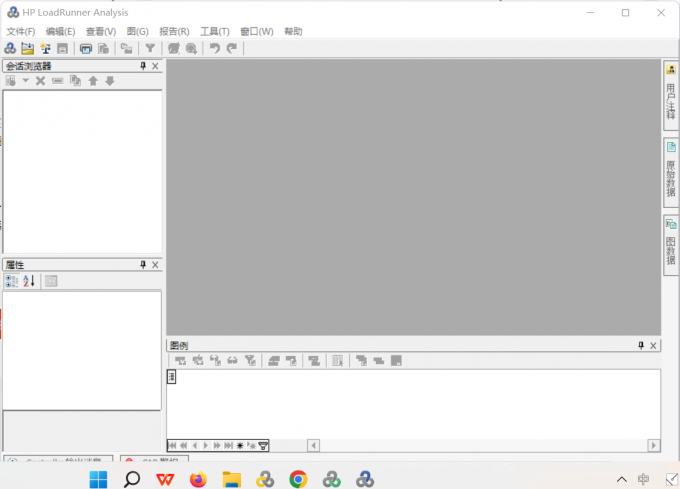680x489 pixels.
Task: Click the magnifier zoom icon in the toolbar
Action: click(x=191, y=49)
